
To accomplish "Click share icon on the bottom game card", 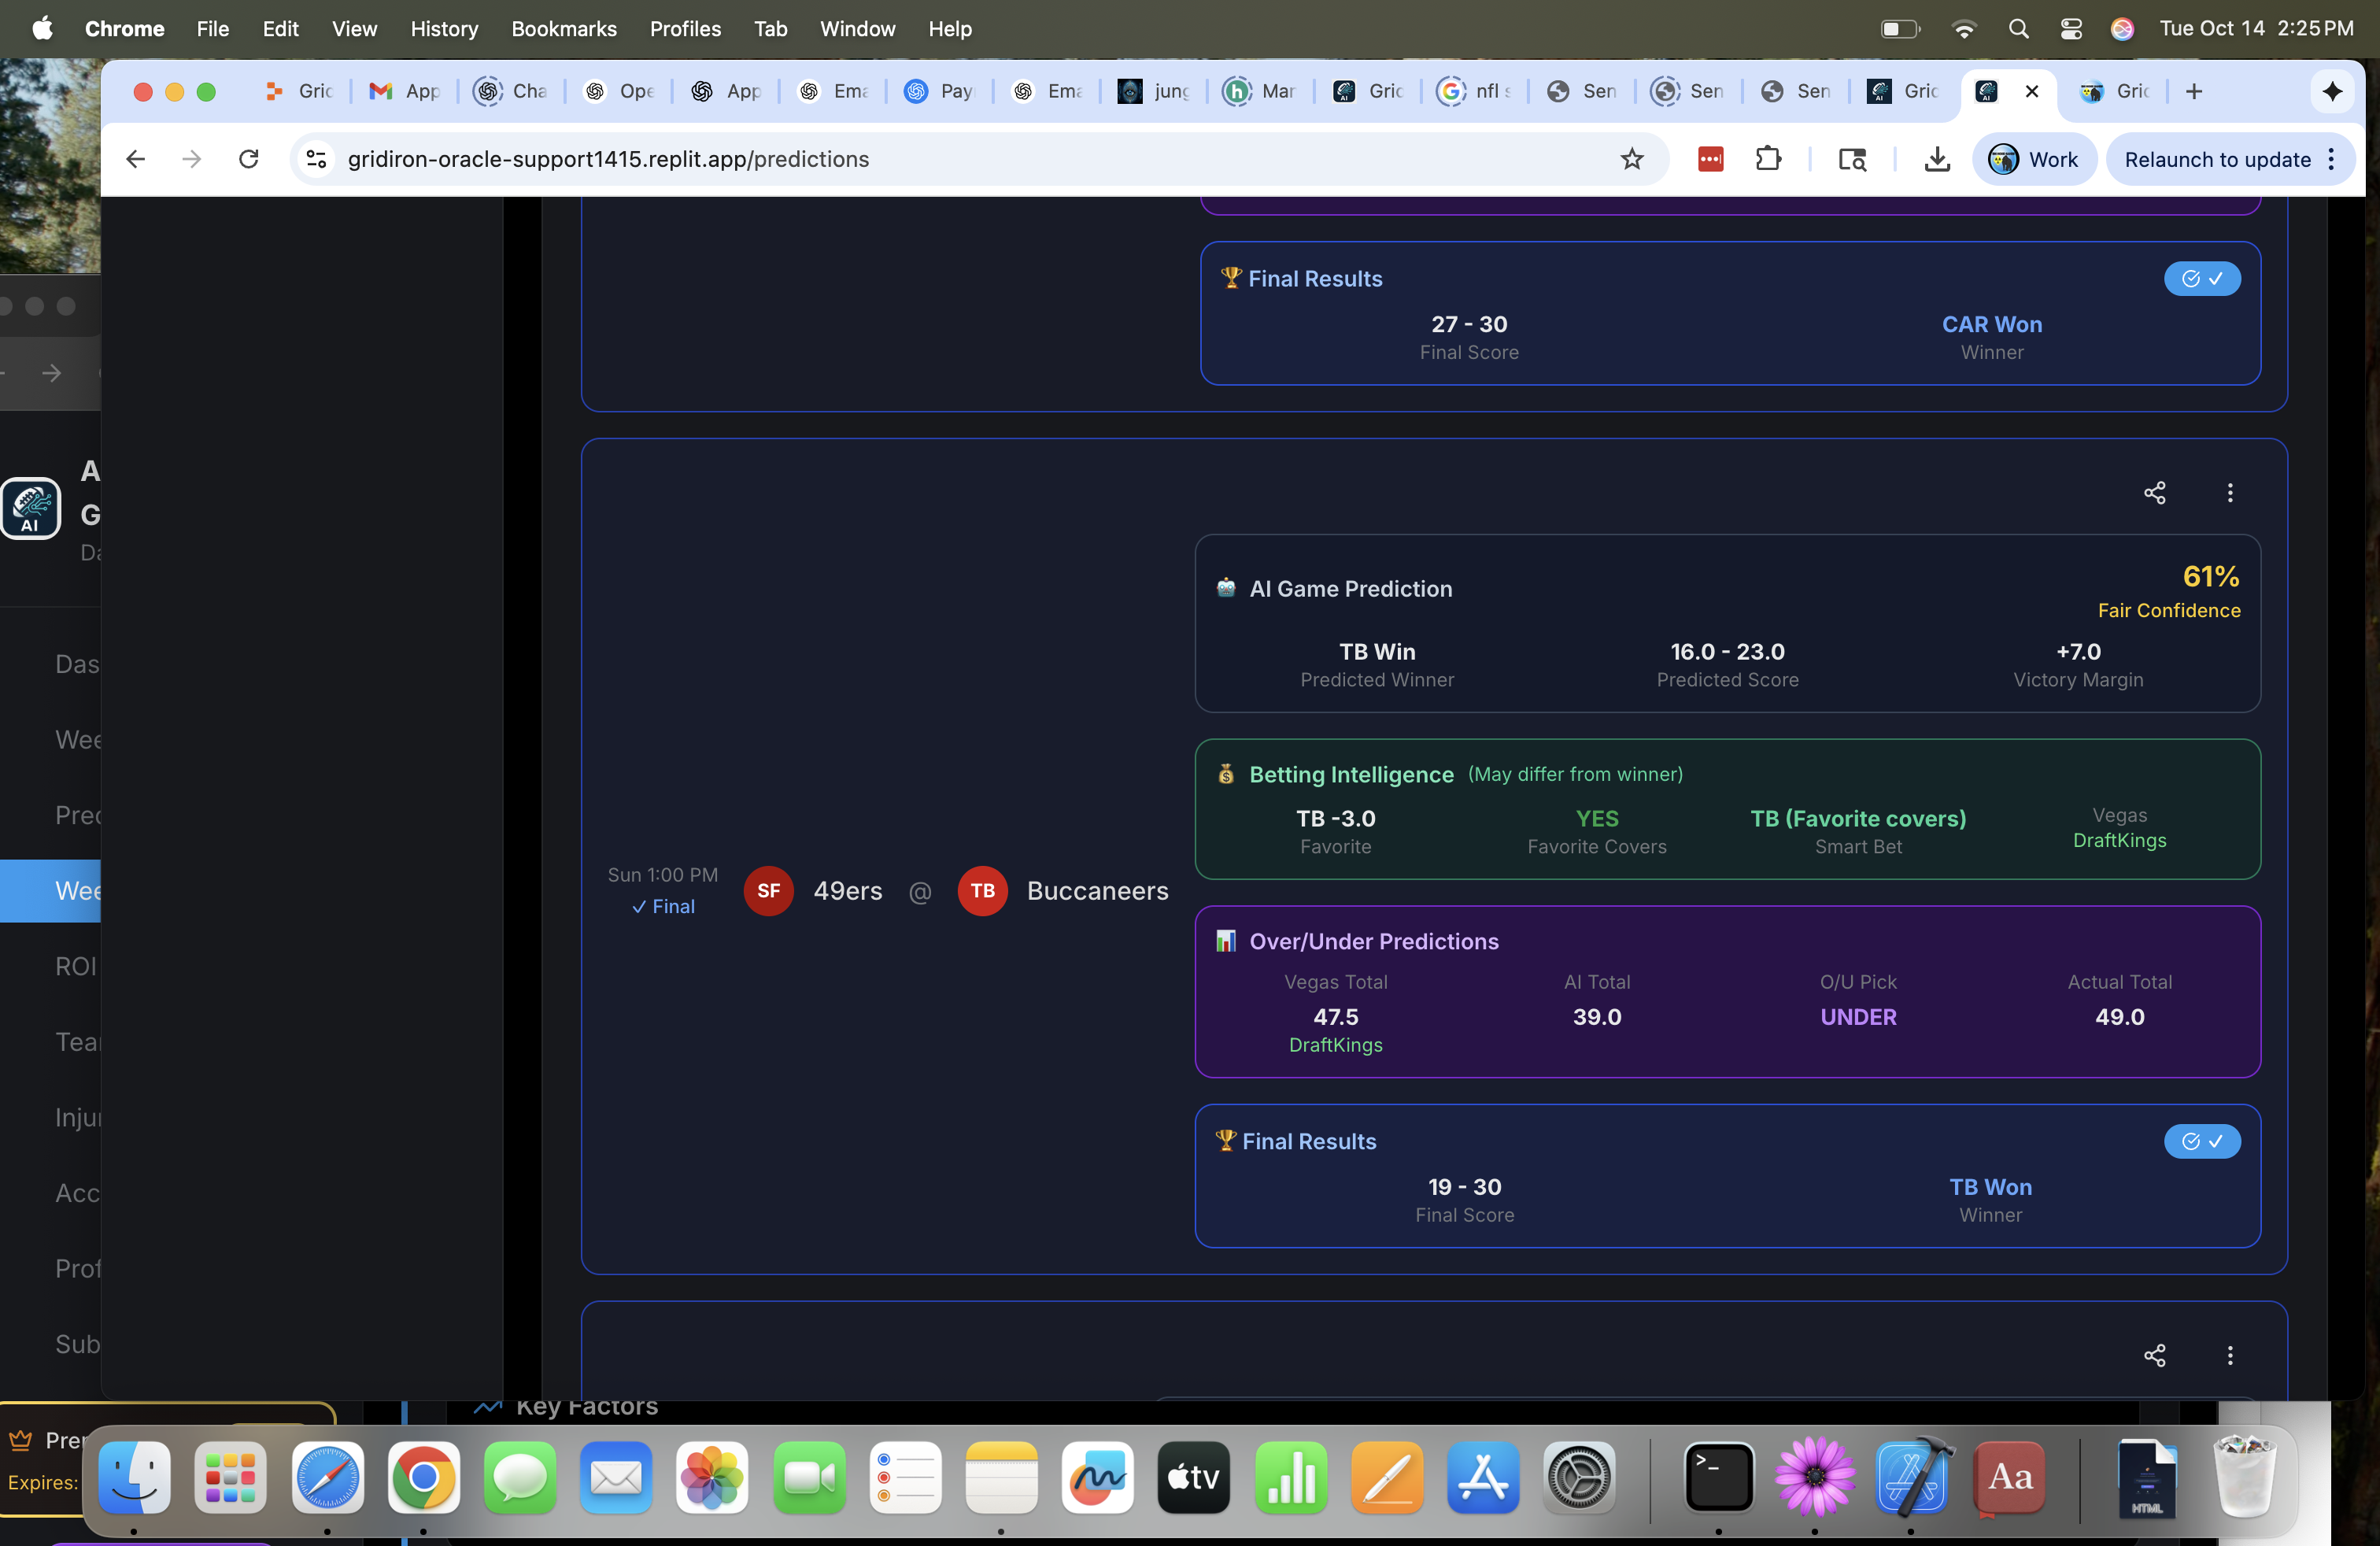I will pyautogui.click(x=2154, y=1355).
